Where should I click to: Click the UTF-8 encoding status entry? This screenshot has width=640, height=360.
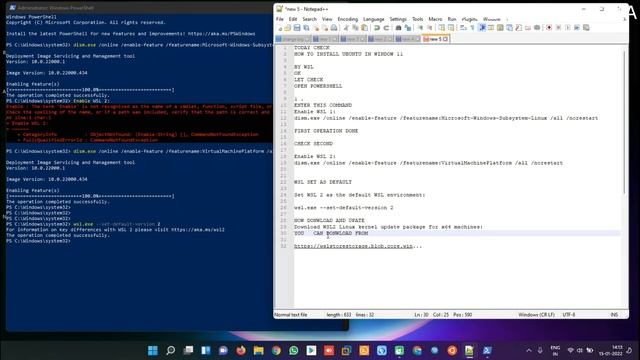tap(569, 315)
